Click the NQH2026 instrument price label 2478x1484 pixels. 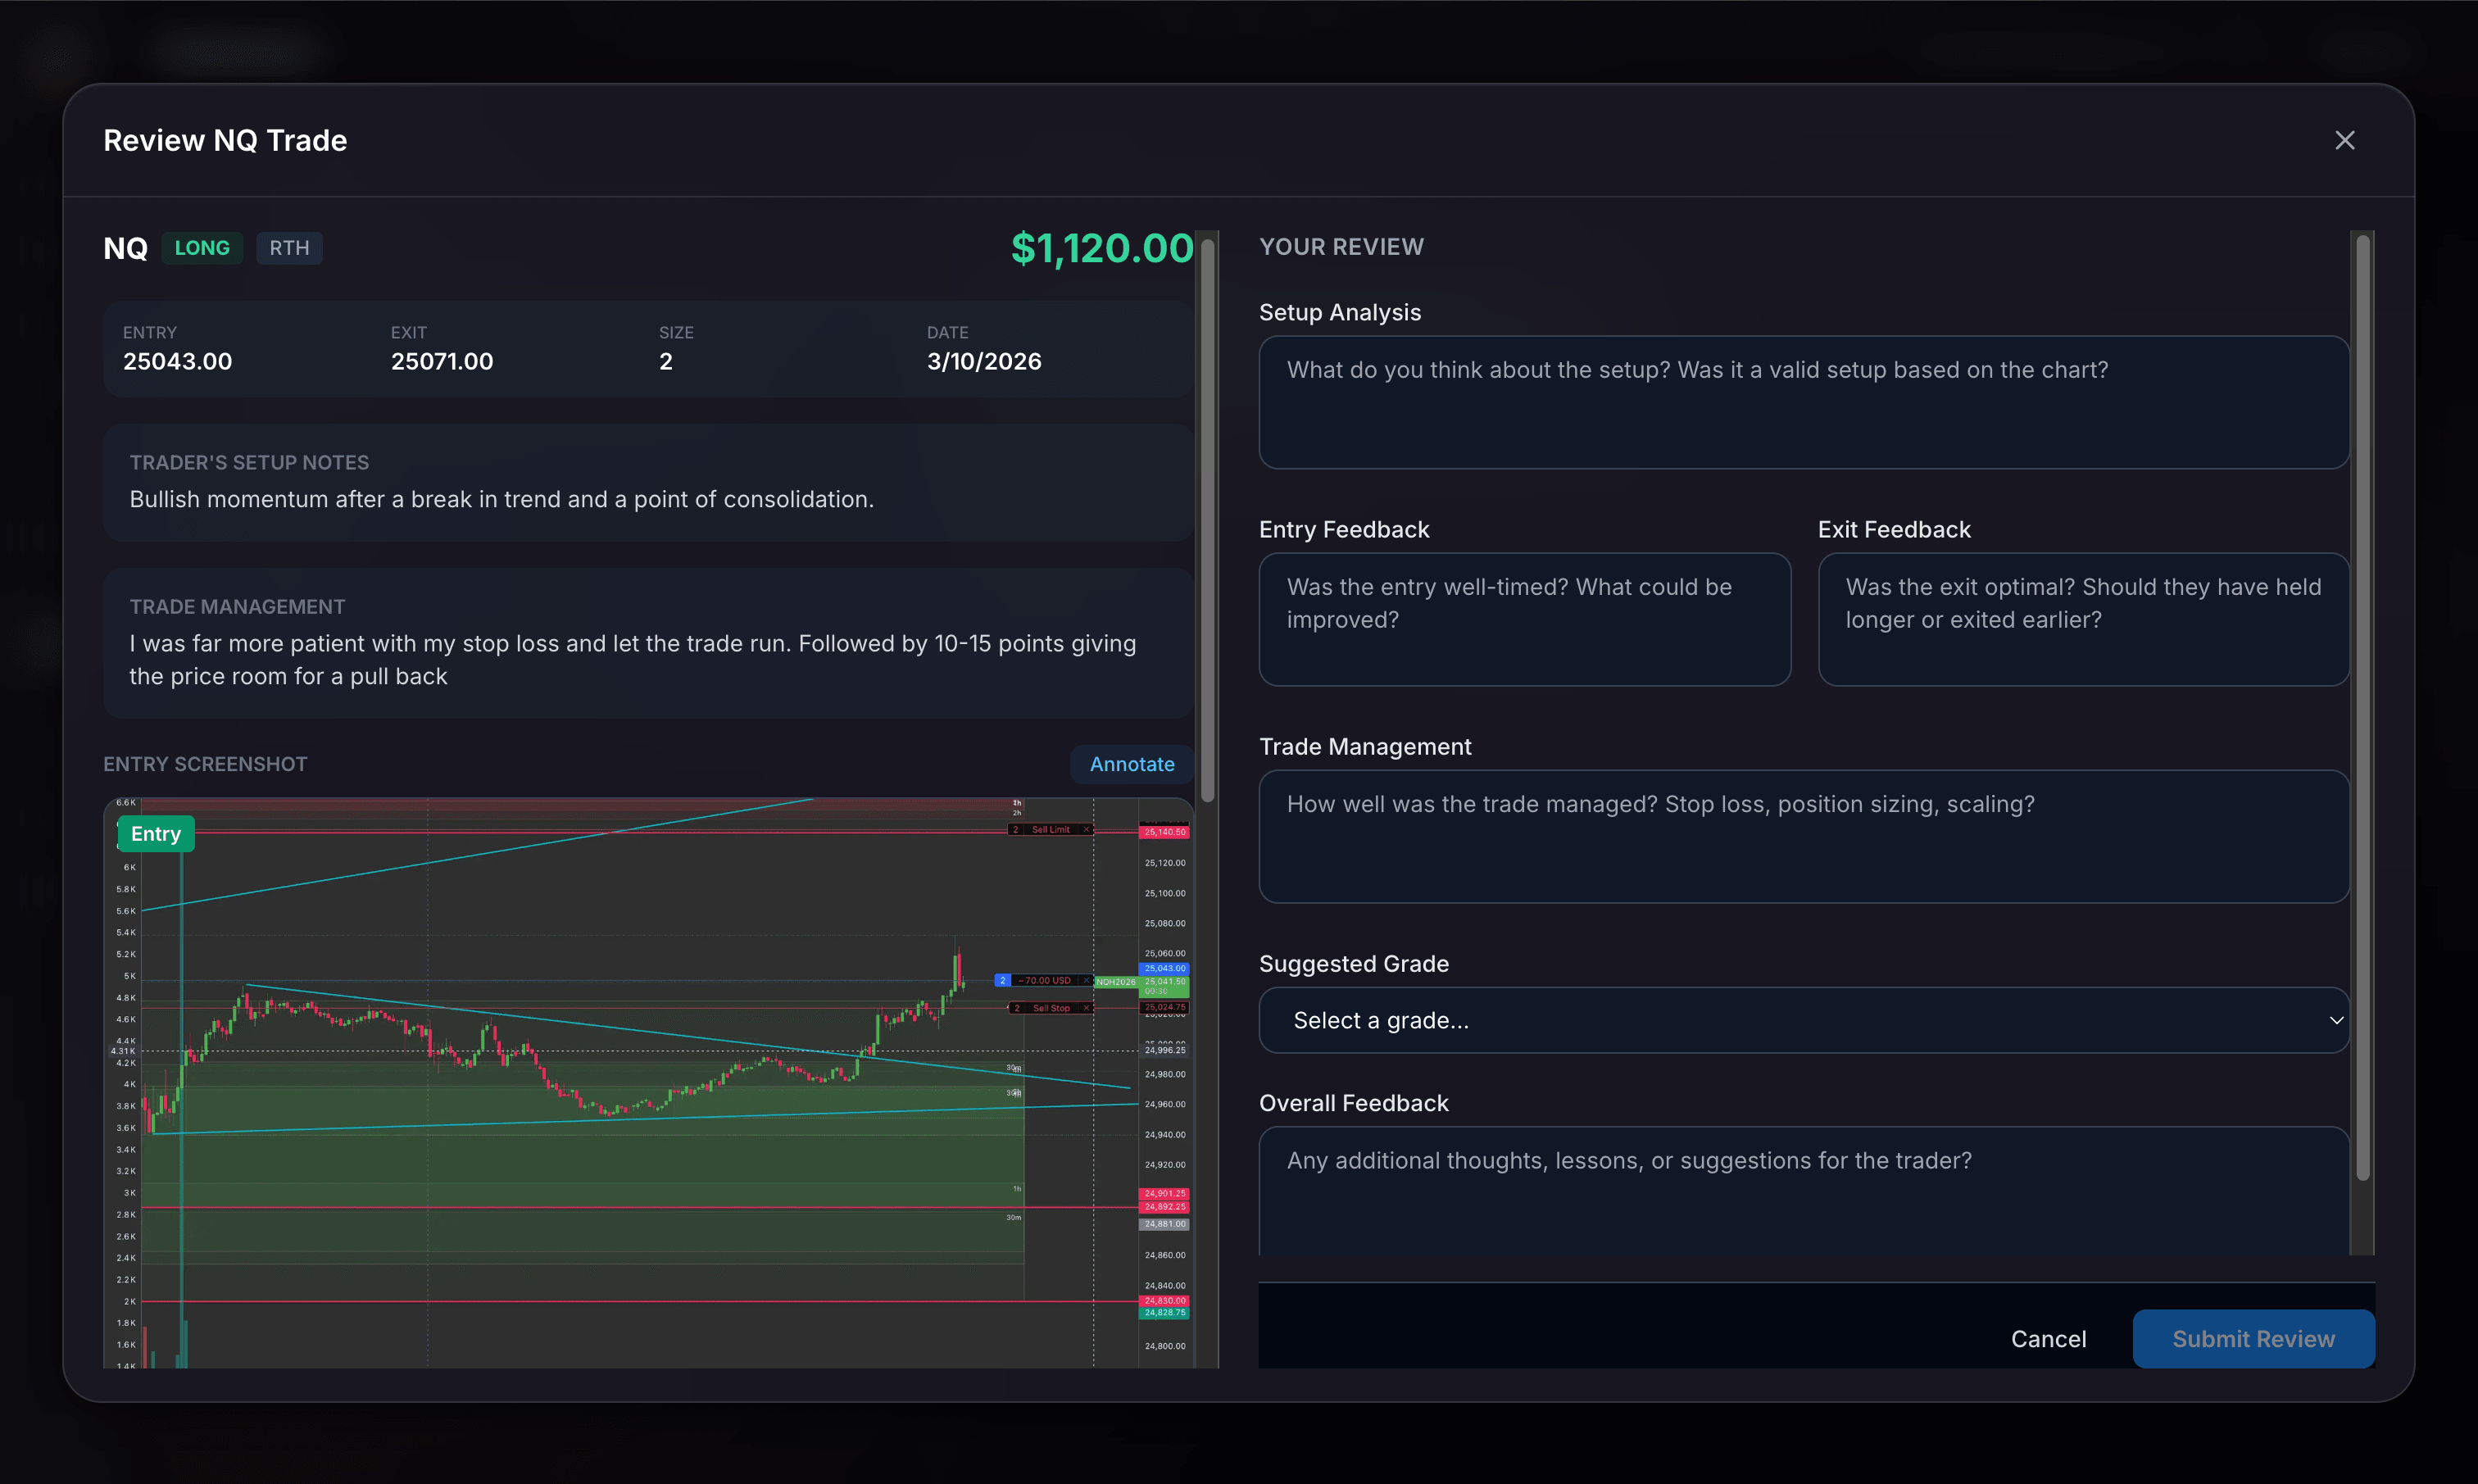[x=1116, y=983]
